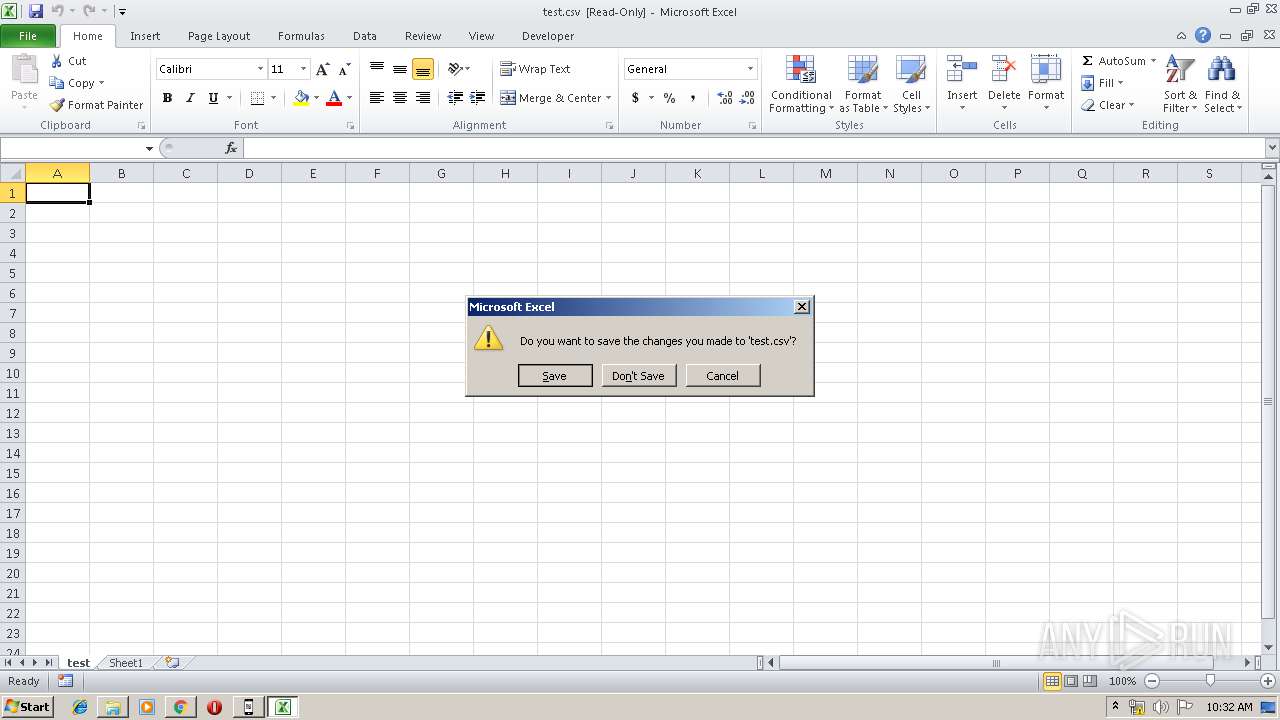The height and width of the screenshot is (720, 1280).
Task: Click the Decrease Indent icon
Action: (x=455, y=98)
